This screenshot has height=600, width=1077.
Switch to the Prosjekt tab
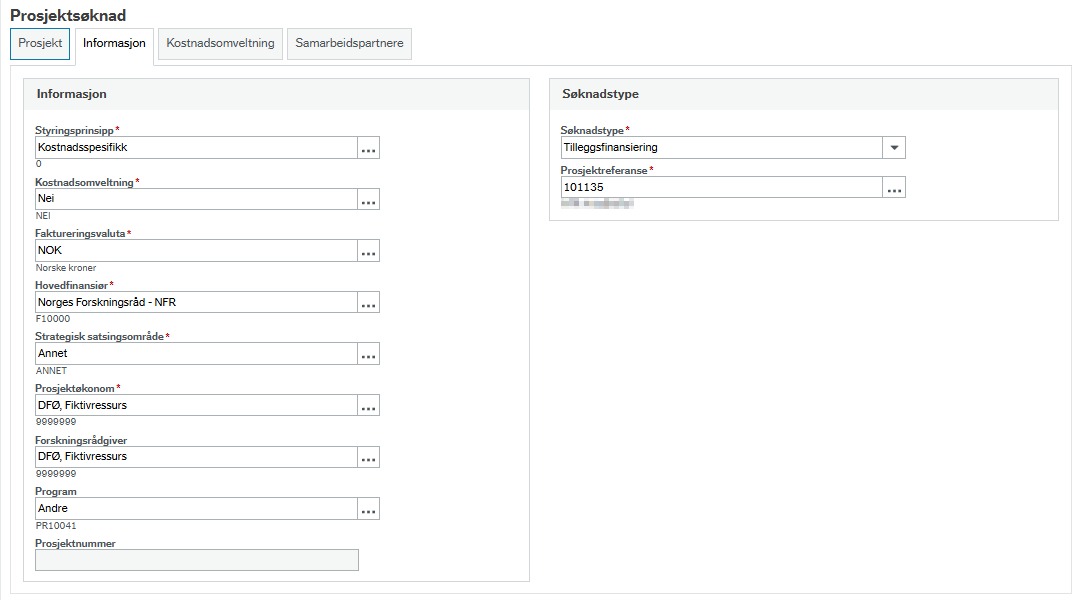[40, 43]
